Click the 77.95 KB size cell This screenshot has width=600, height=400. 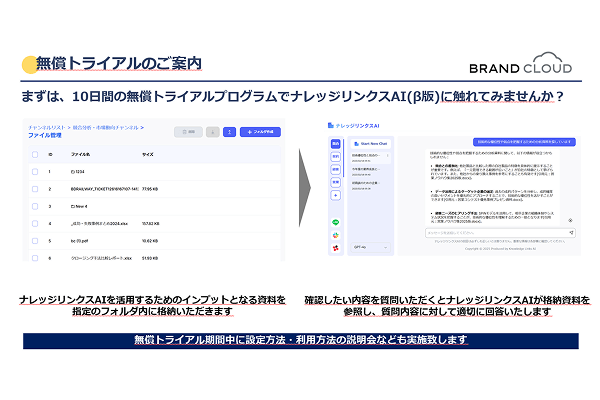pyautogui.click(x=150, y=189)
